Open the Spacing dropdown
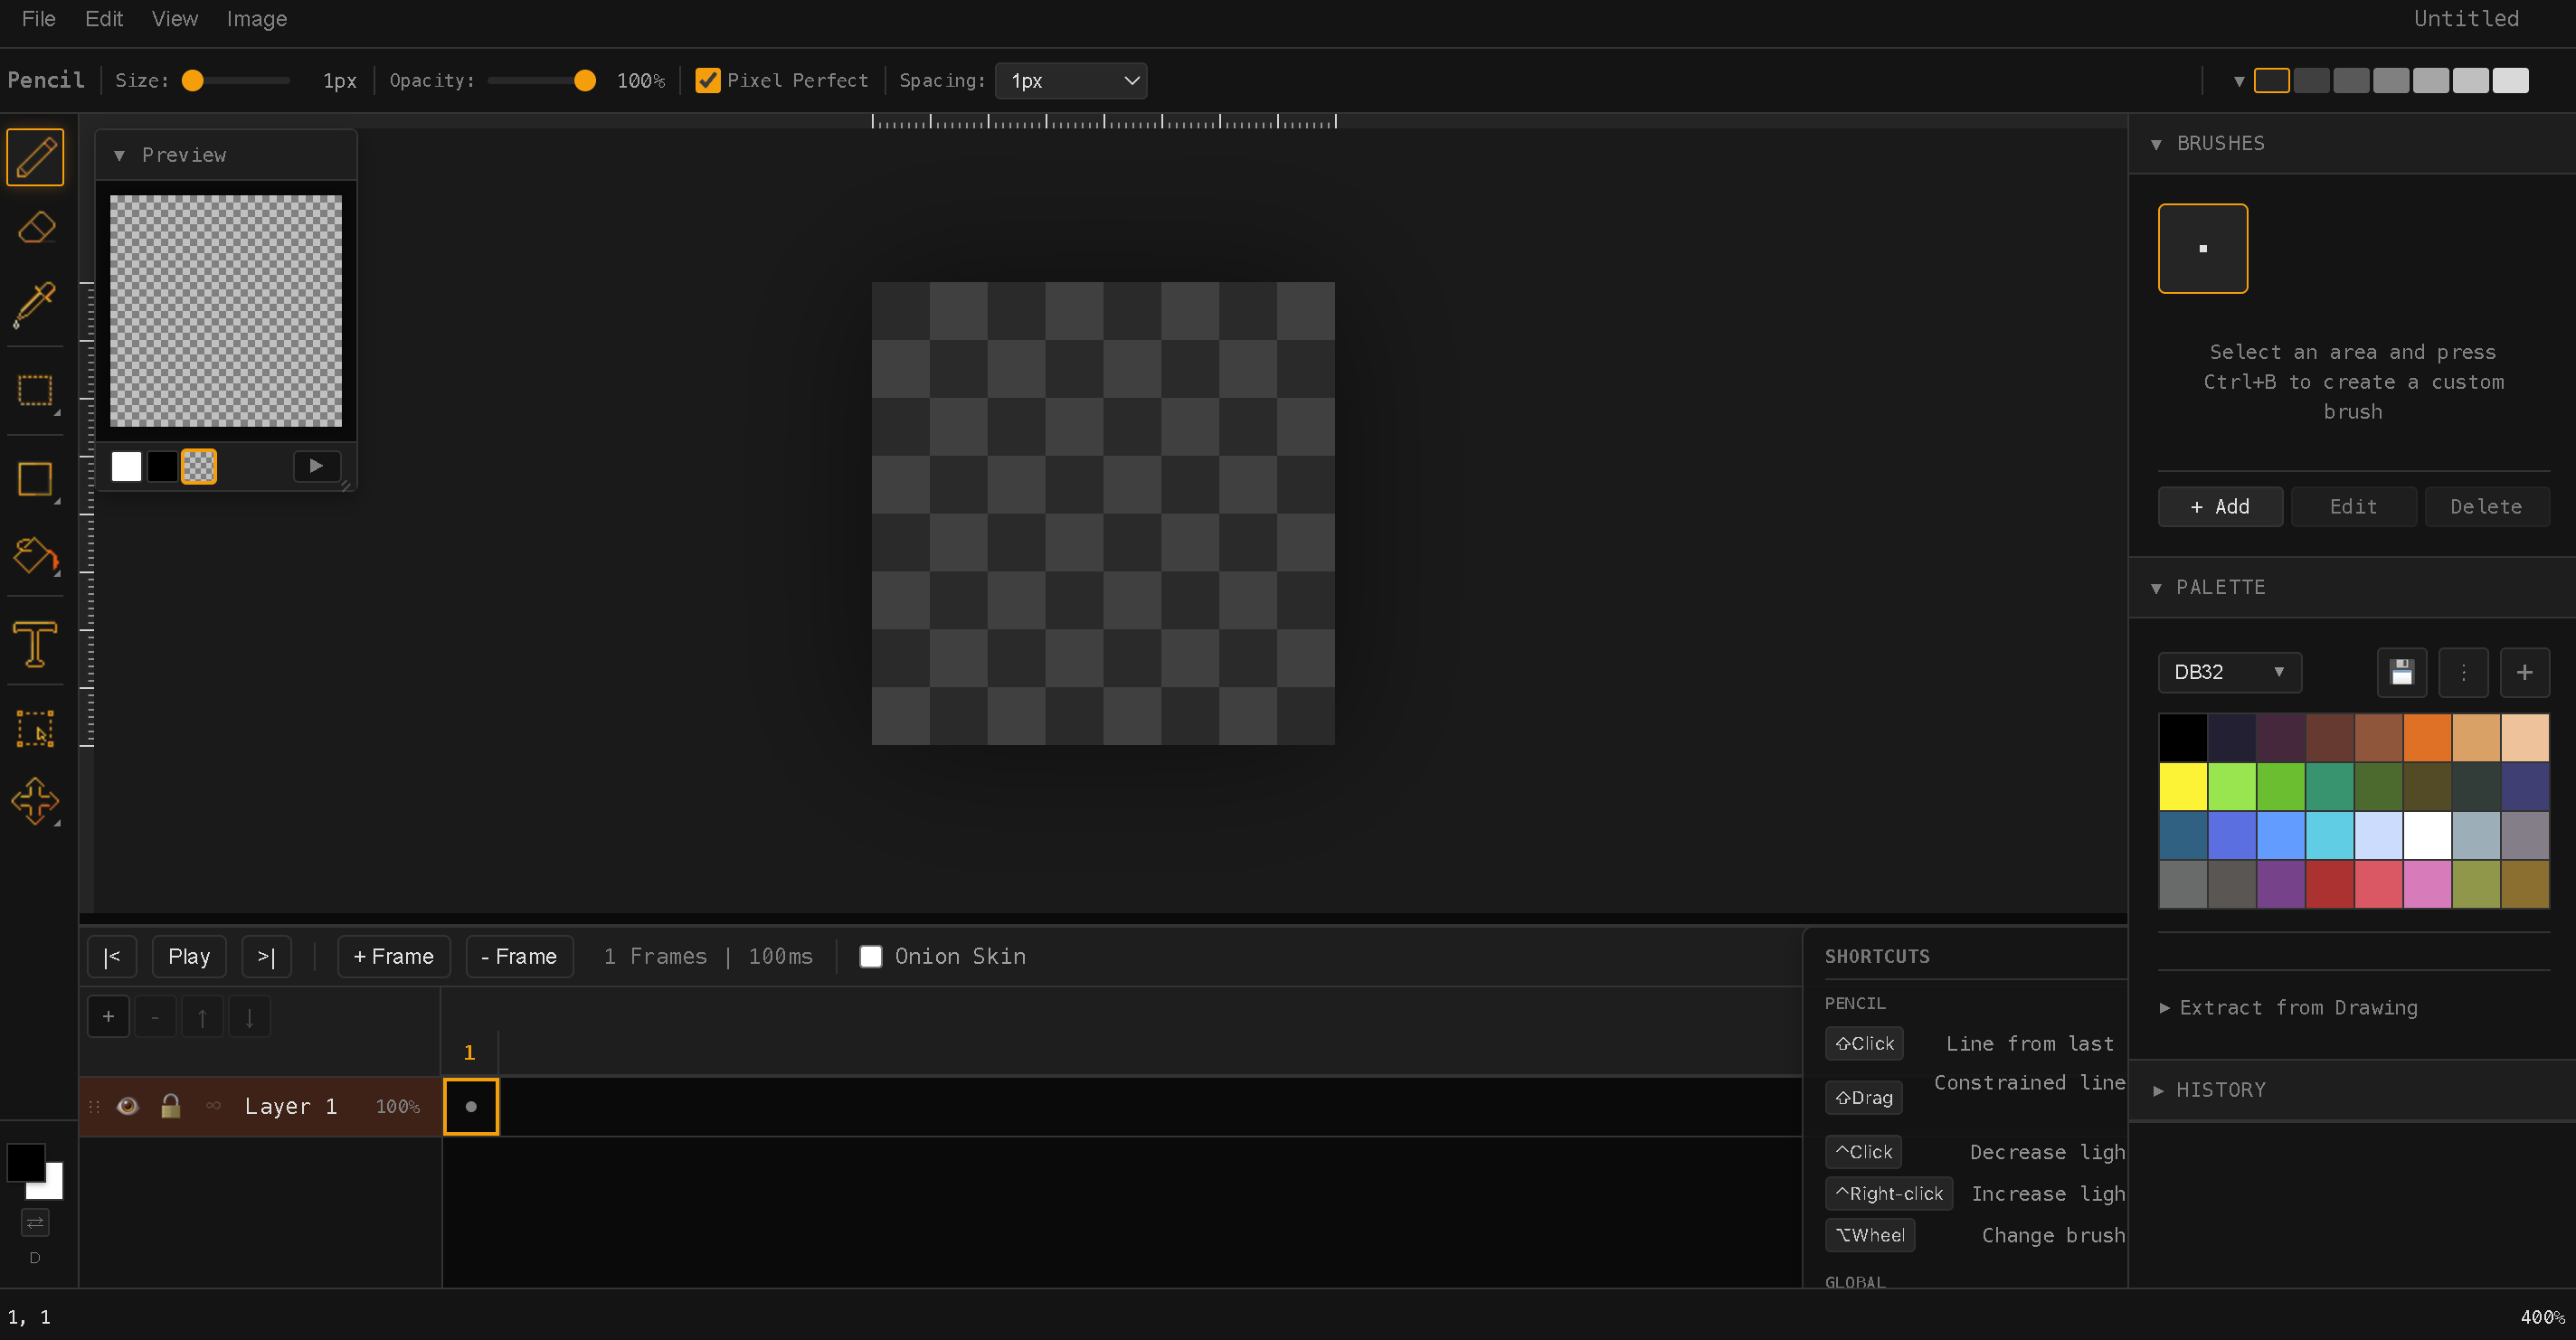This screenshot has width=2576, height=1340. click(1070, 80)
